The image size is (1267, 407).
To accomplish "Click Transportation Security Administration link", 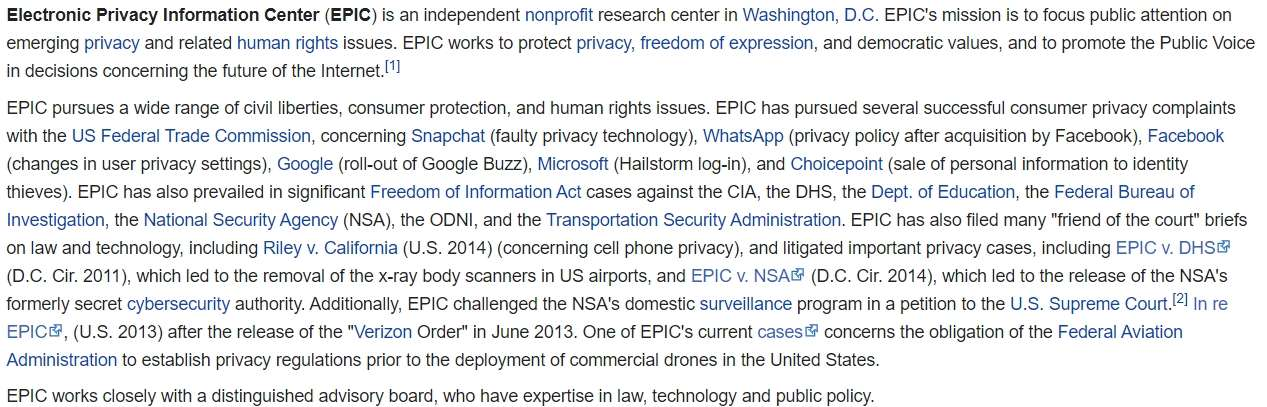I will point(693,220).
